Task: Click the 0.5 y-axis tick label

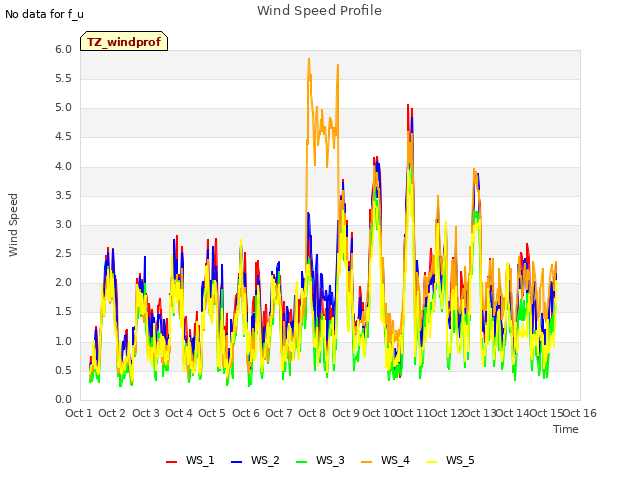Action: [x=63, y=371]
